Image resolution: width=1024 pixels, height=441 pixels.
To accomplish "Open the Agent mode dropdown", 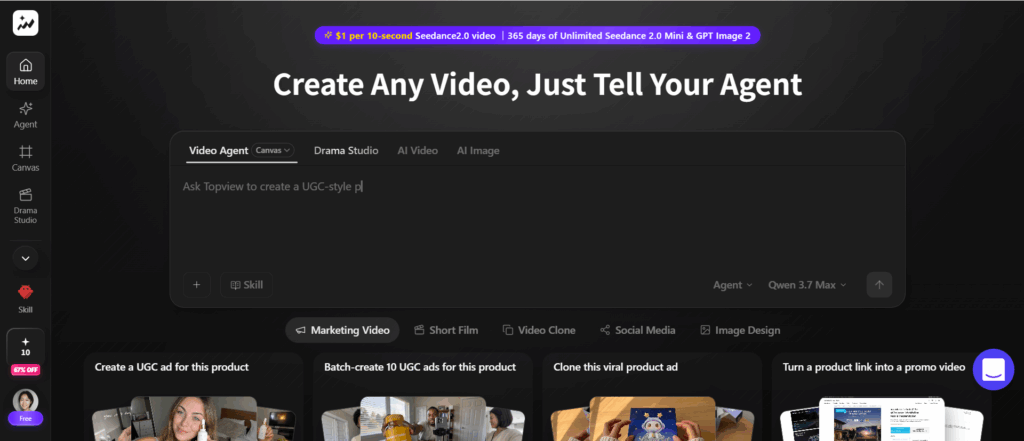I will (x=733, y=285).
